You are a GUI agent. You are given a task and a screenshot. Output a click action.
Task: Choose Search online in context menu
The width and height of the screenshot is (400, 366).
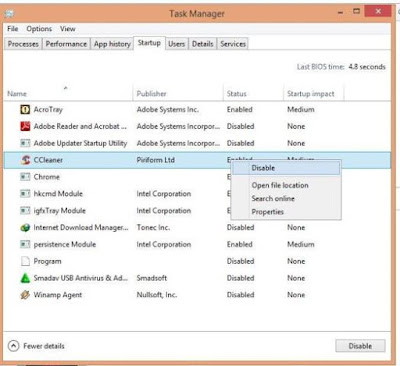[x=286, y=199]
